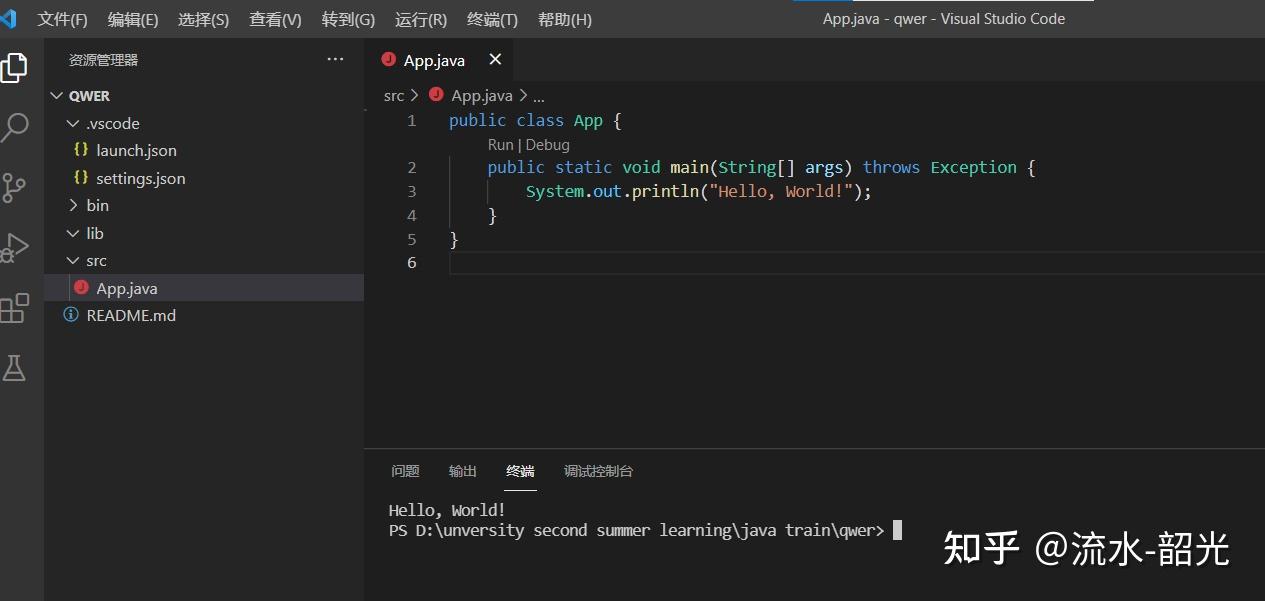The width and height of the screenshot is (1265, 601).
Task: Open the Run and Debug panel
Action: [x=15, y=247]
